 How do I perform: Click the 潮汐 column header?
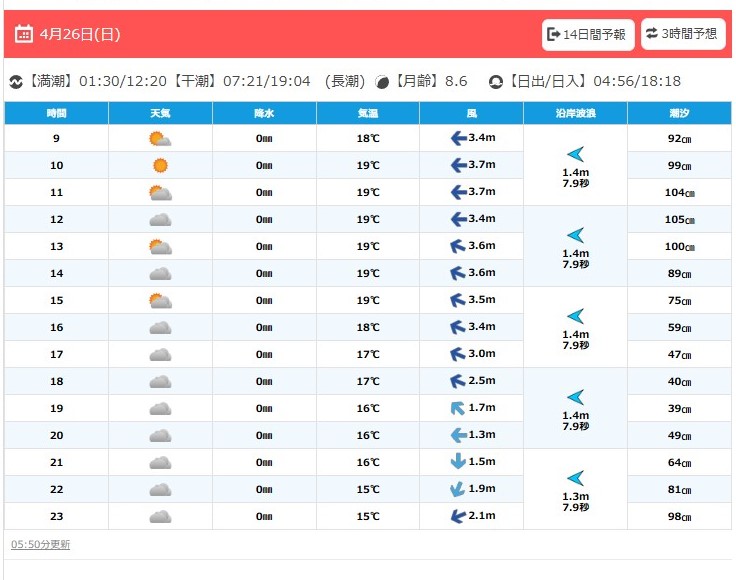679,113
